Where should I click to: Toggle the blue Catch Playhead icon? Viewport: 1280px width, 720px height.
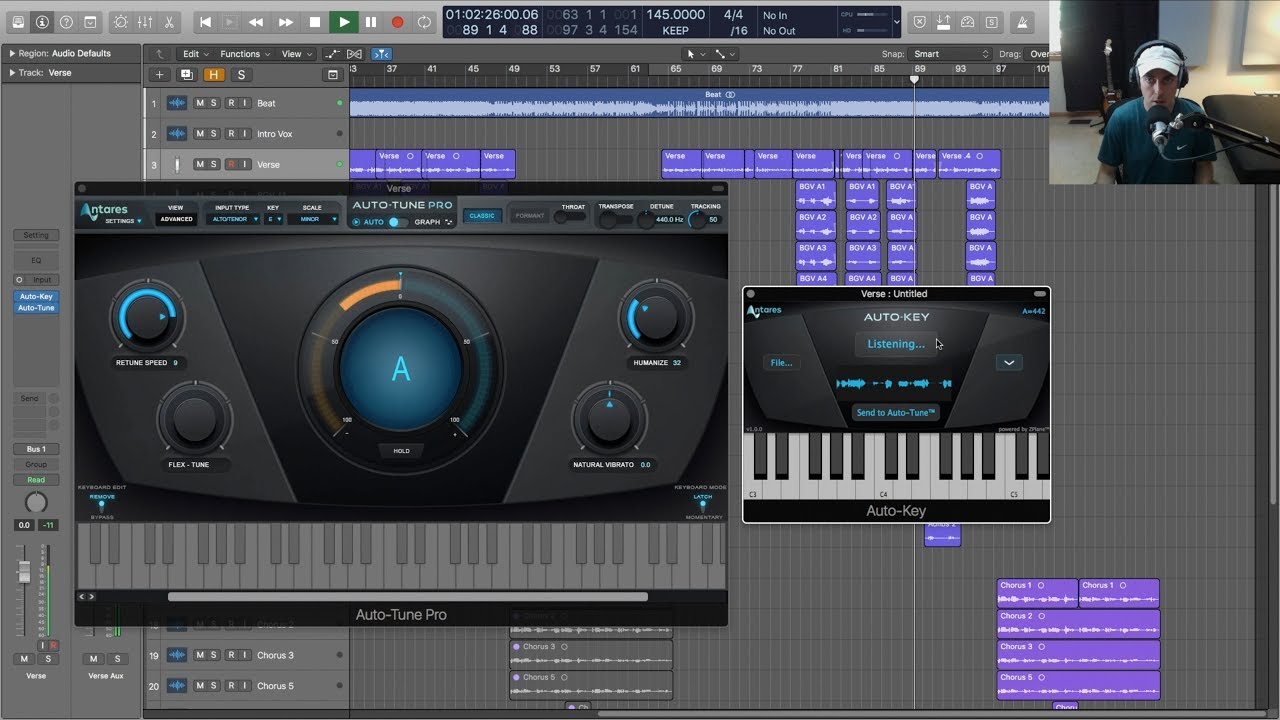click(381, 54)
